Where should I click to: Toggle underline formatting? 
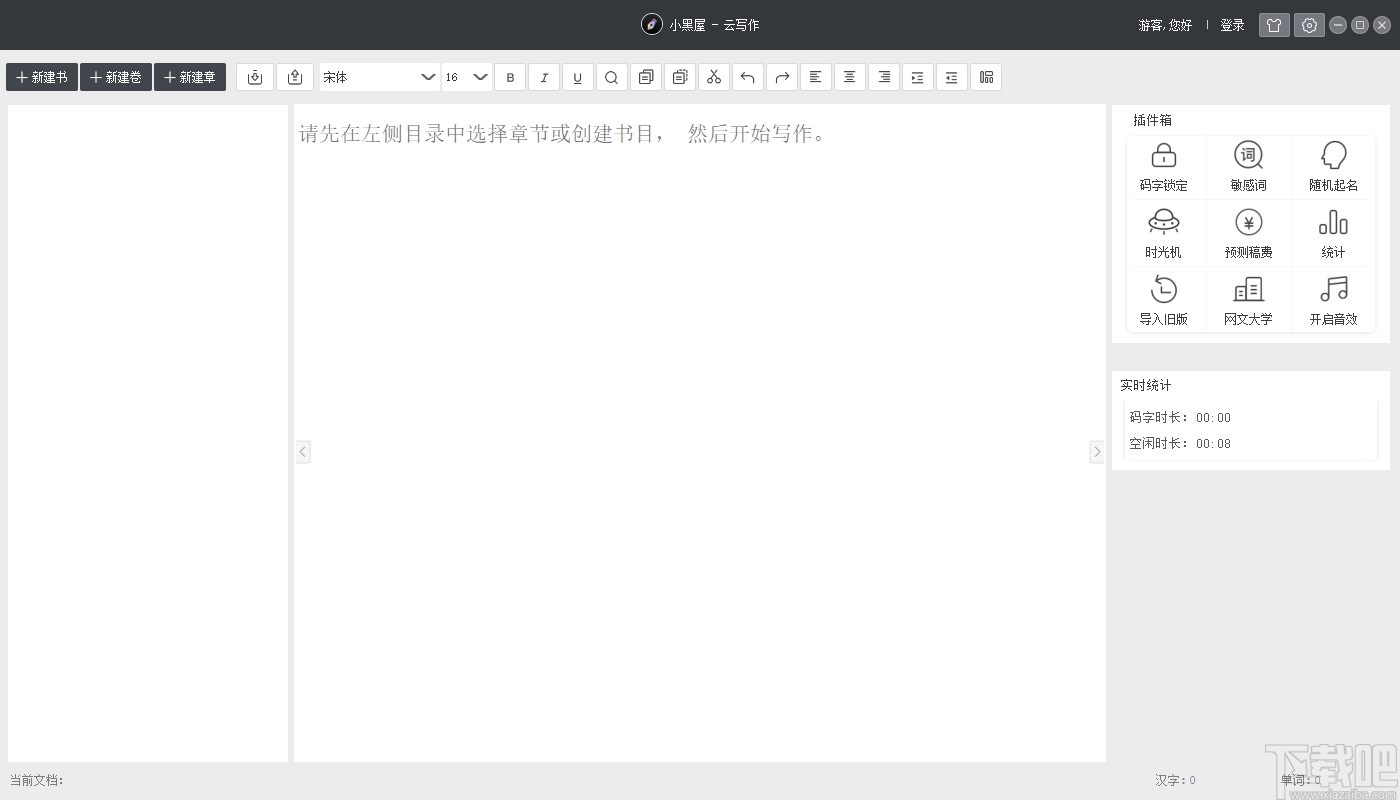[x=578, y=77]
